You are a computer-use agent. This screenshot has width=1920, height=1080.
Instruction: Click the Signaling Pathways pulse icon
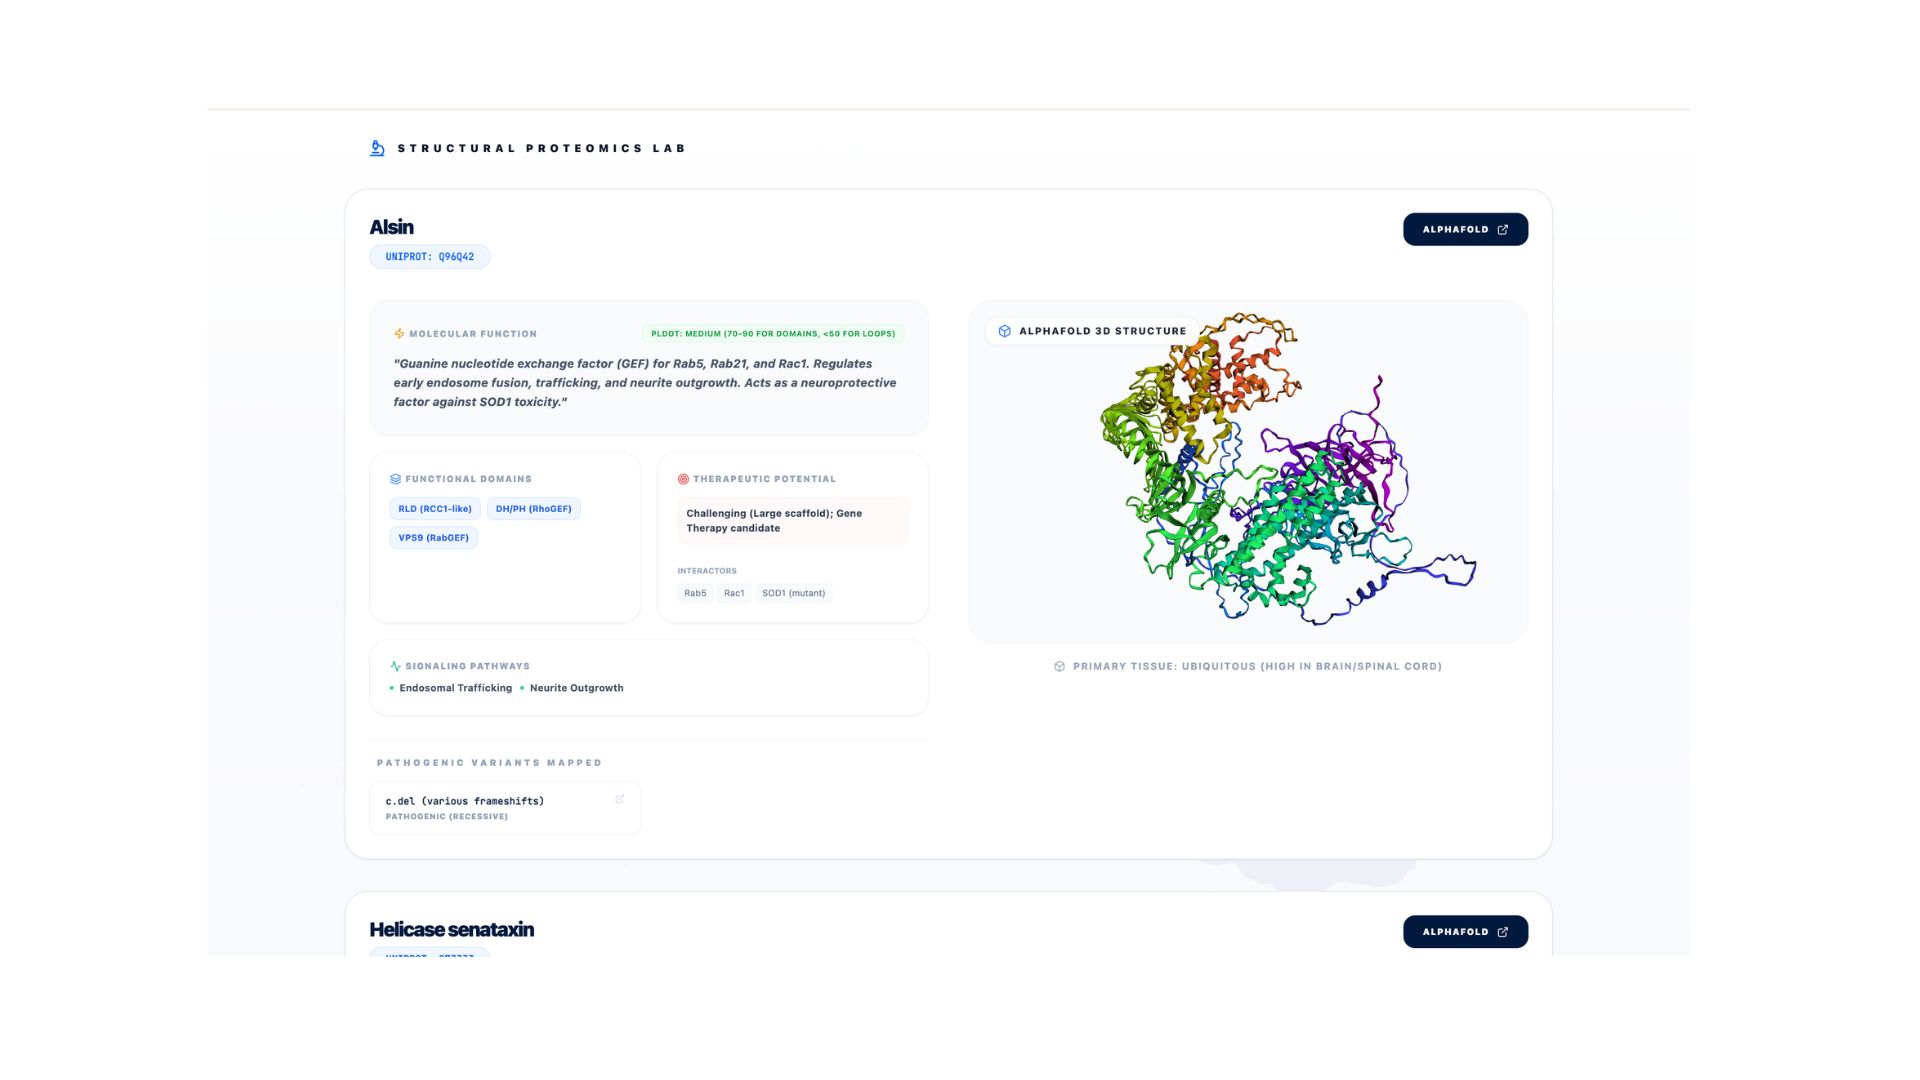tap(395, 666)
